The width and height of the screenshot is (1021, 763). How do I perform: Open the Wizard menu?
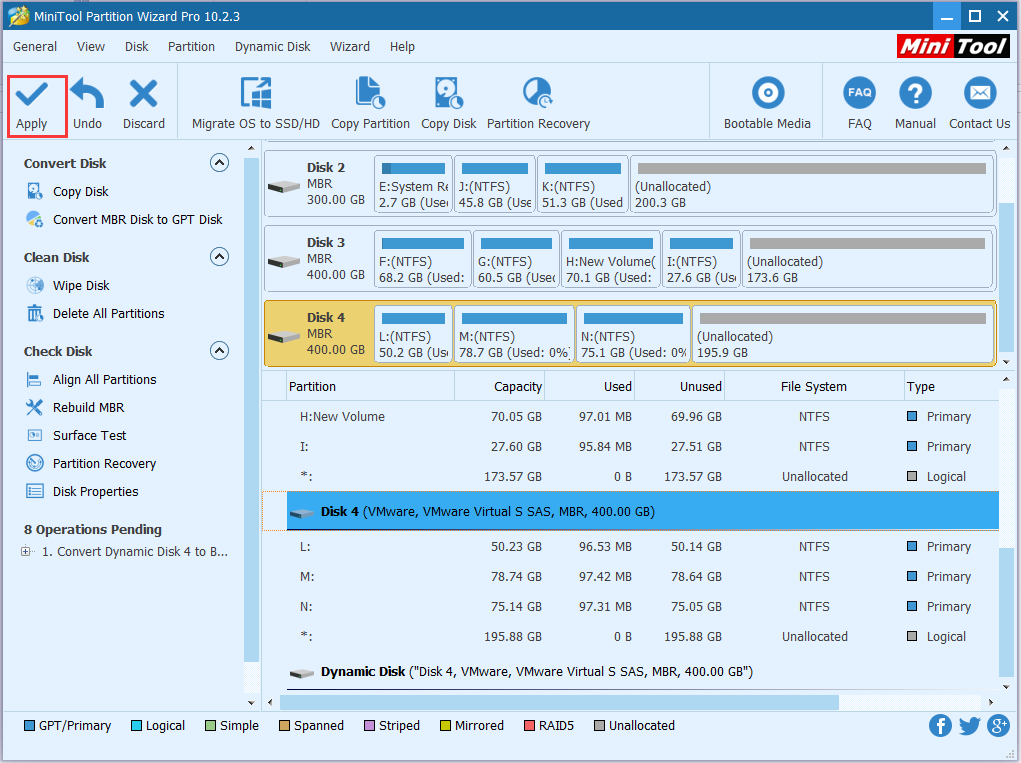[350, 46]
